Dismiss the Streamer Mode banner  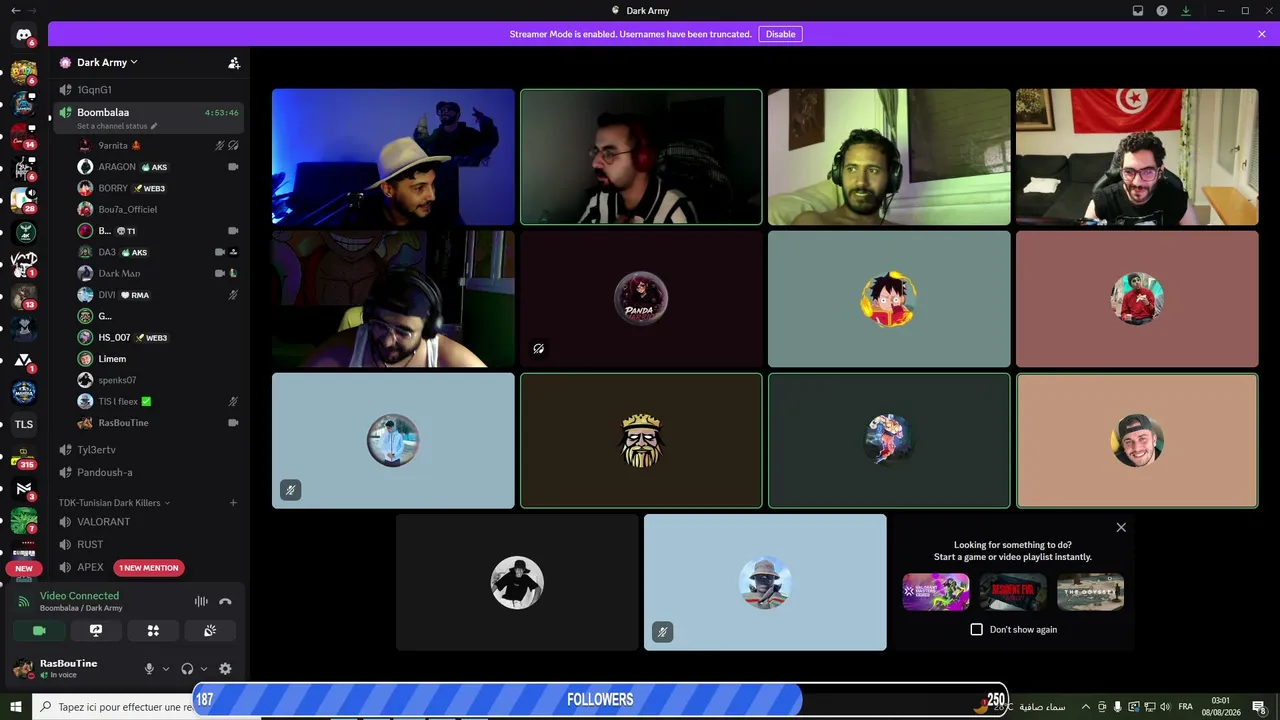pos(1262,34)
